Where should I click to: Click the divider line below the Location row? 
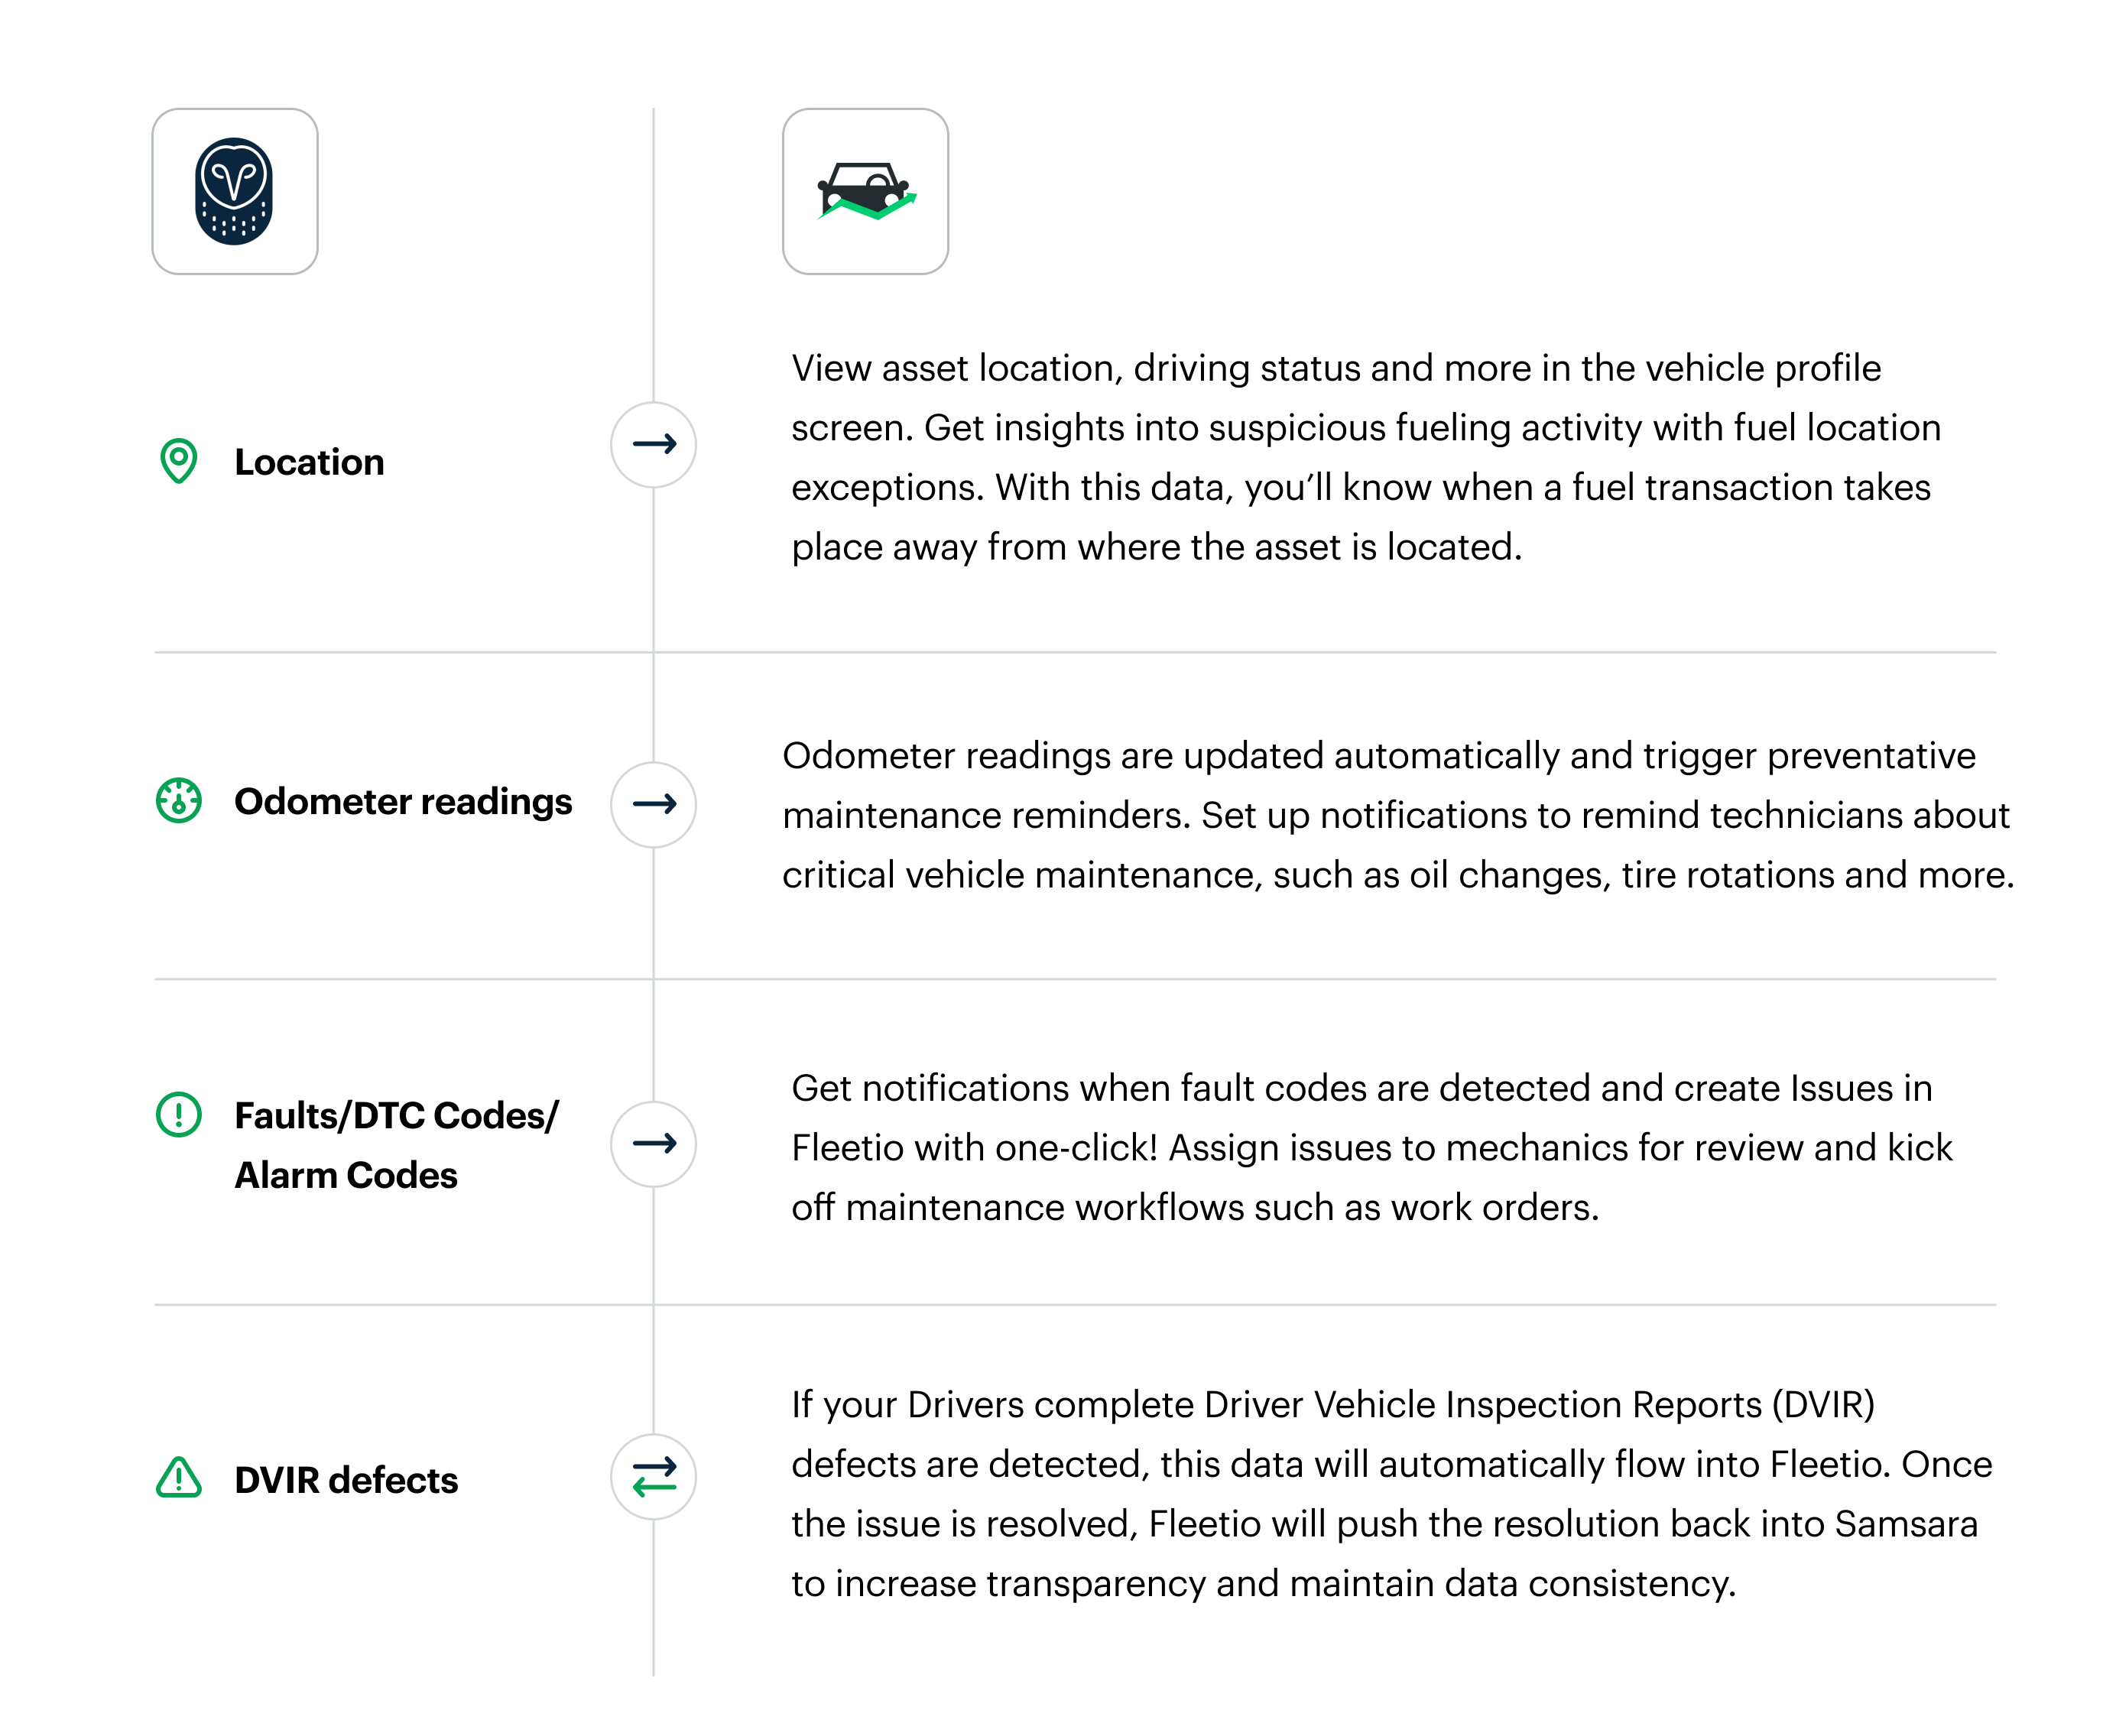[x=1075, y=652]
